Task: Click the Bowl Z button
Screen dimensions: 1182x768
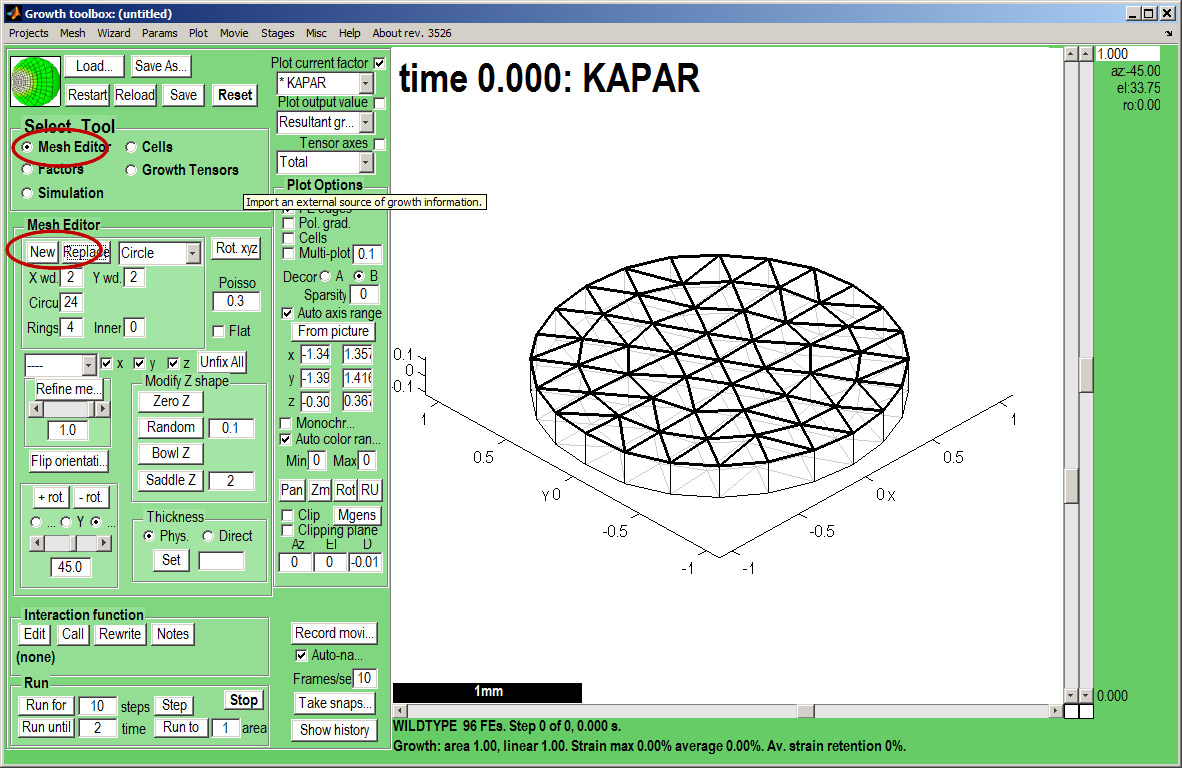Action: (171, 453)
